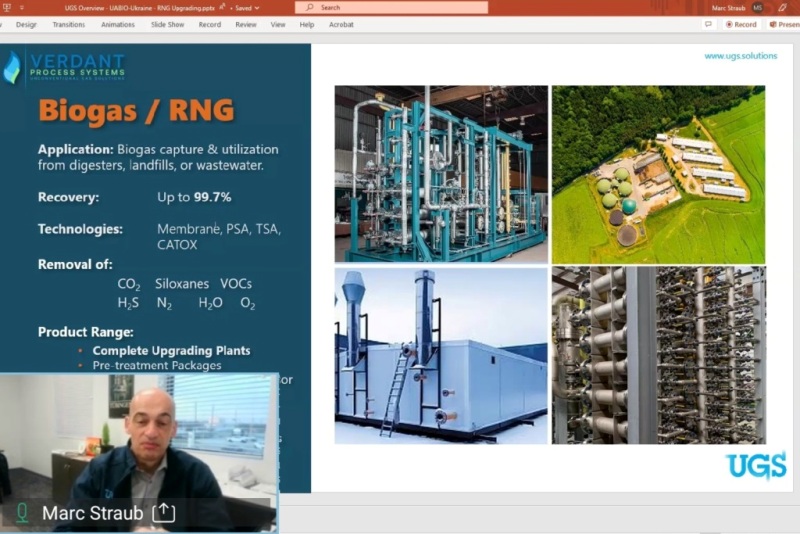Open the Design ribbon tab
The image size is (800, 534).
tap(26, 24)
